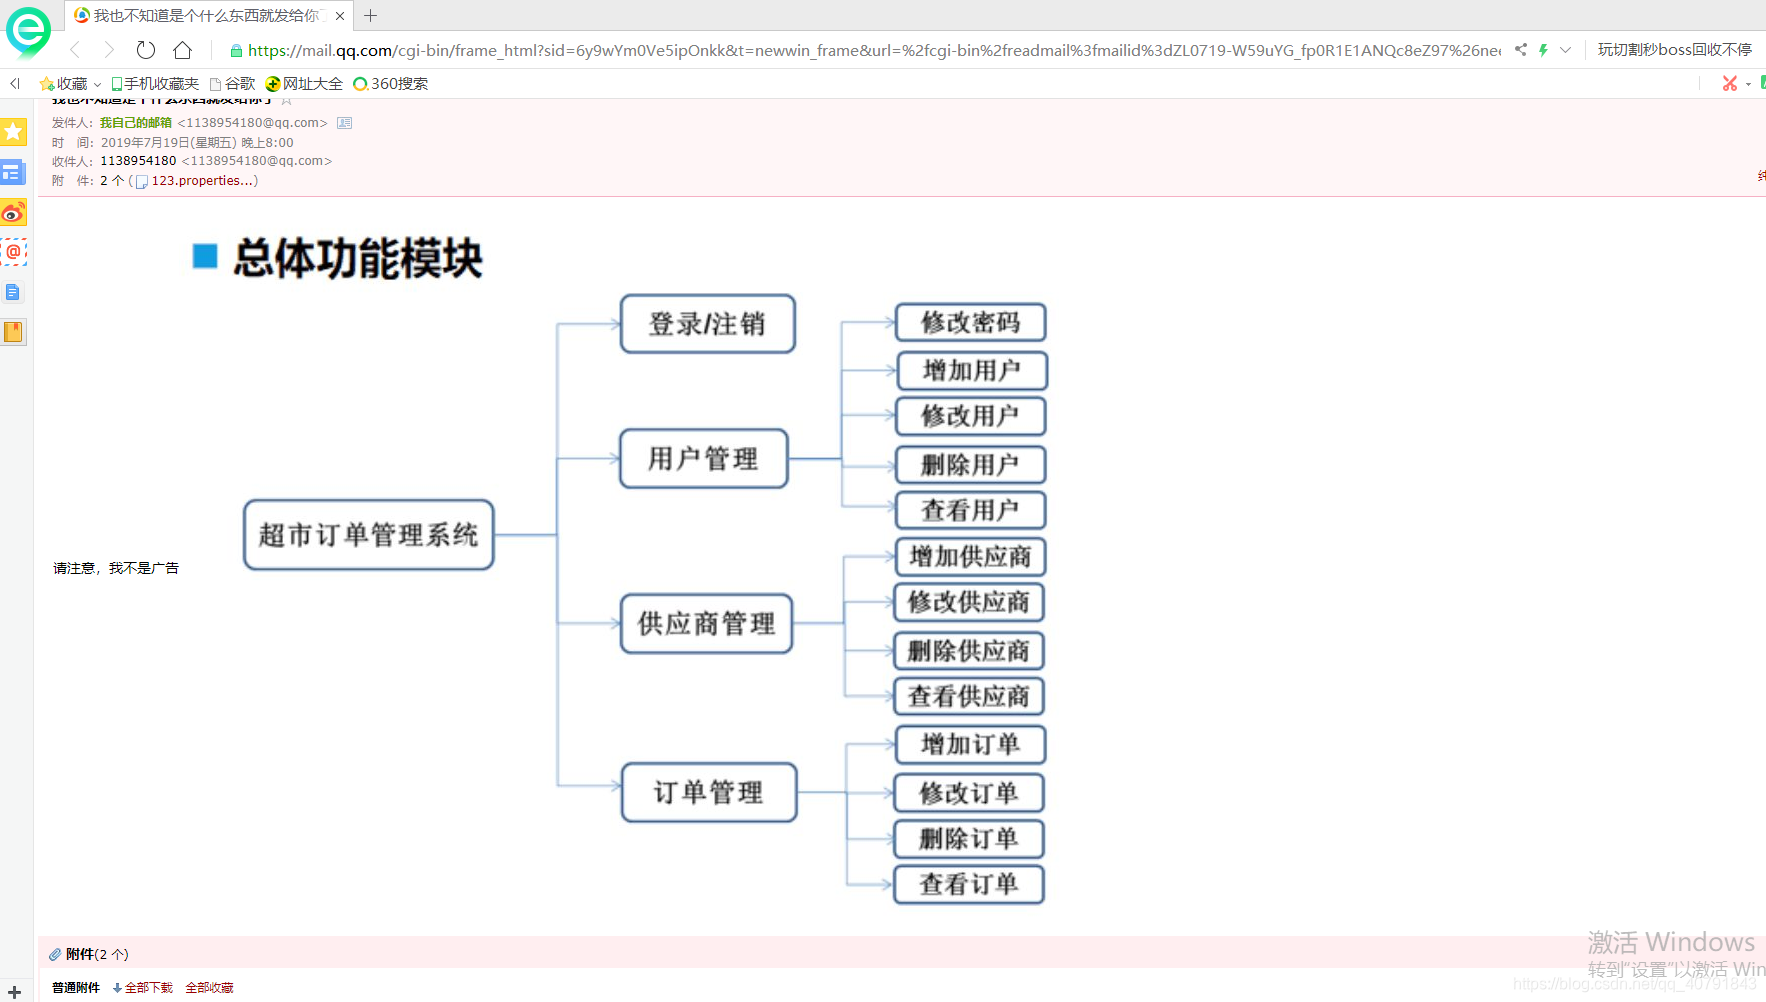The image size is (1766, 1002).
Task: Expand the dropdown next to the scissors icon
Action: 1748,84
